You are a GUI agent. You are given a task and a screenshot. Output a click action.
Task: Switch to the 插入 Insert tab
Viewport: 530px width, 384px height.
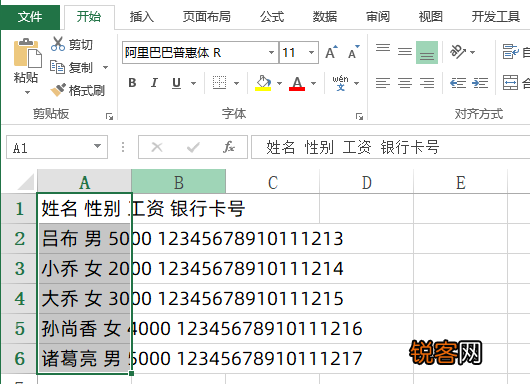pos(142,17)
